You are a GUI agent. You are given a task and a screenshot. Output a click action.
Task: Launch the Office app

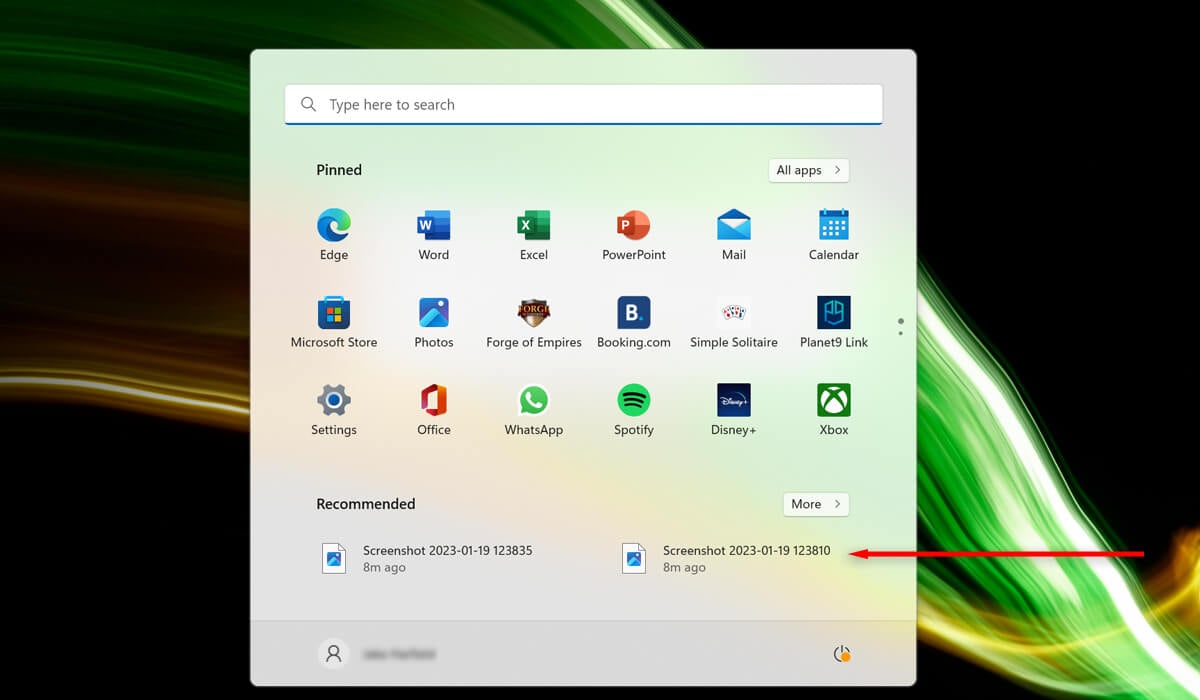click(434, 401)
